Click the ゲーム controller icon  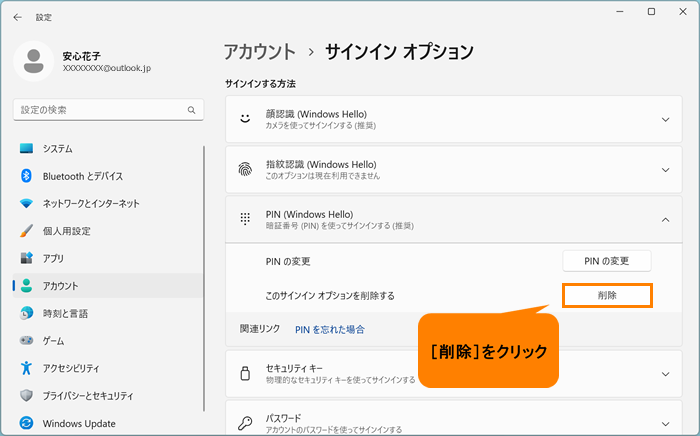[x=26, y=340]
